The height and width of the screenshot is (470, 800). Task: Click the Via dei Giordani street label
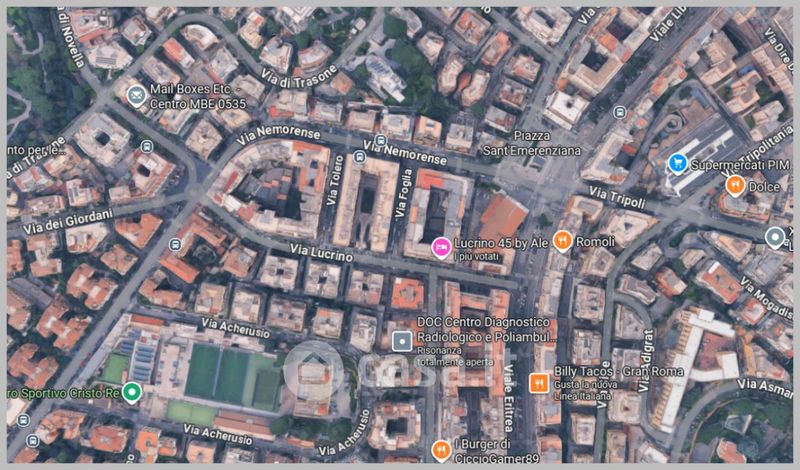point(67,221)
